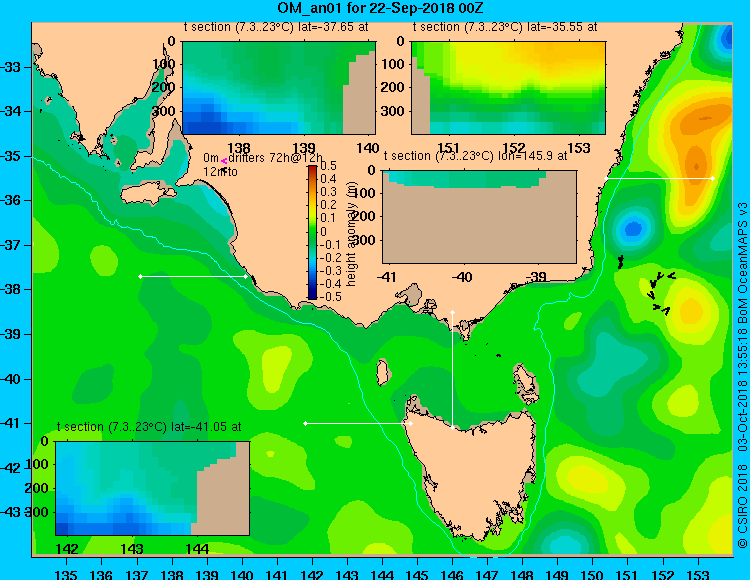Click the 143 label under the lat=-41.05 inset
This screenshot has height=580, width=750.
click(x=132, y=549)
